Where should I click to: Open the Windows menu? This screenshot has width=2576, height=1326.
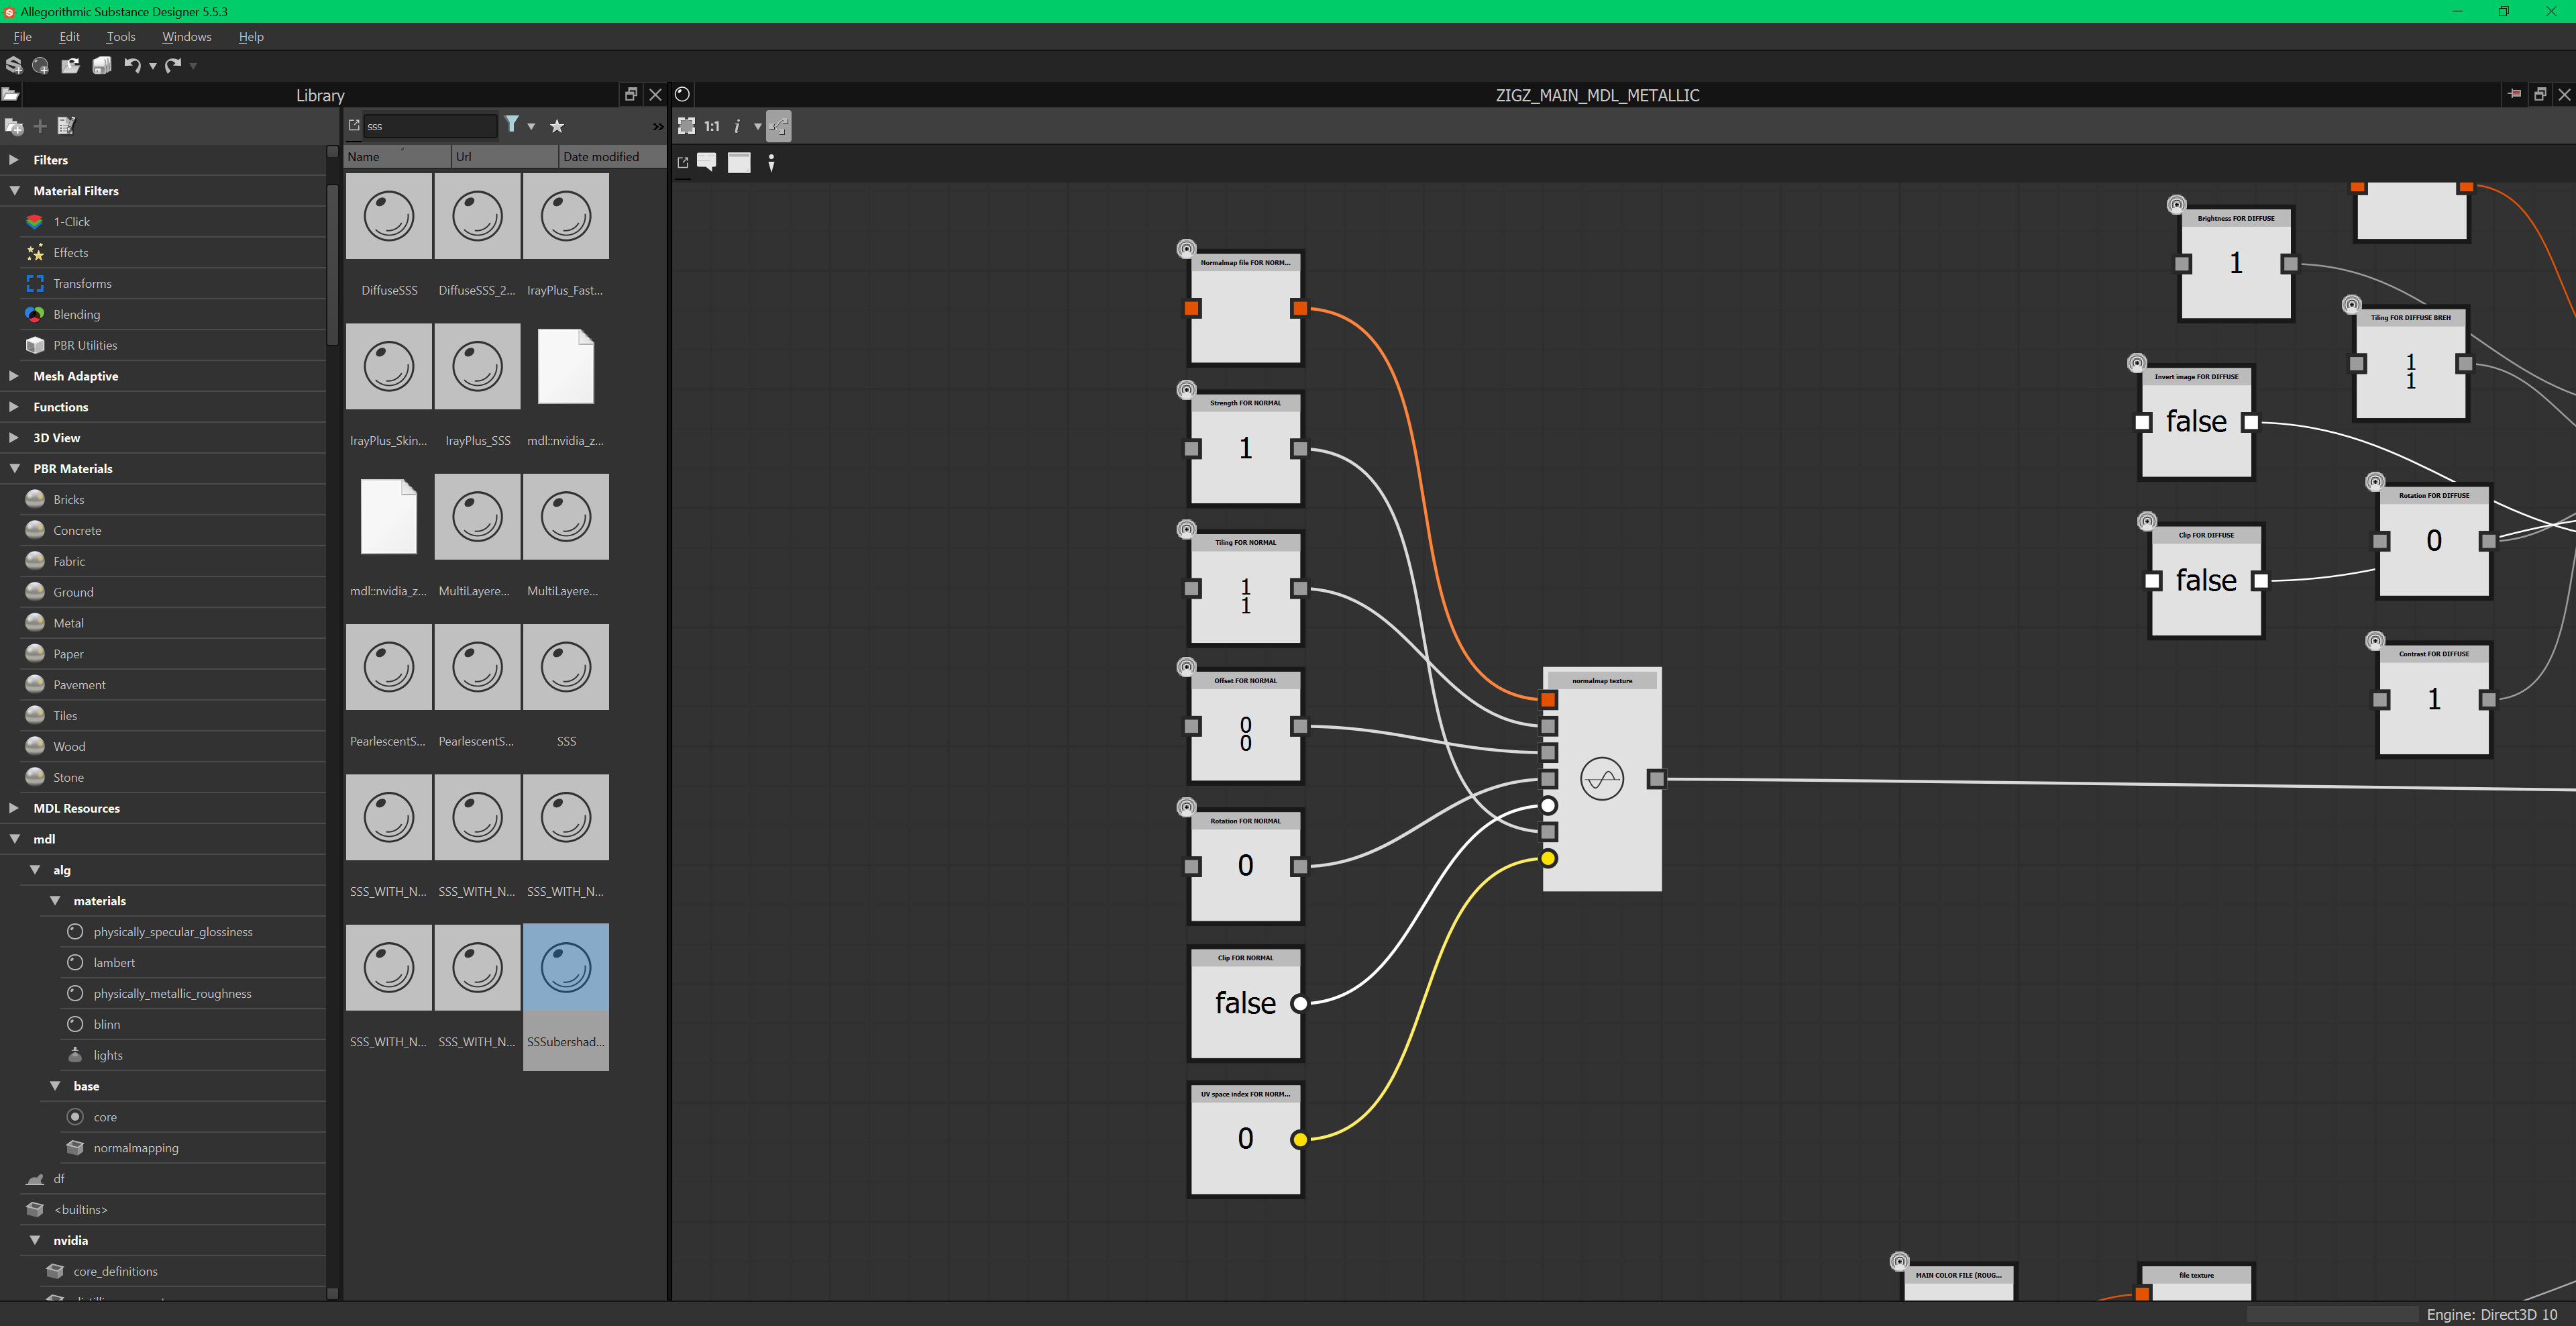click(x=187, y=37)
